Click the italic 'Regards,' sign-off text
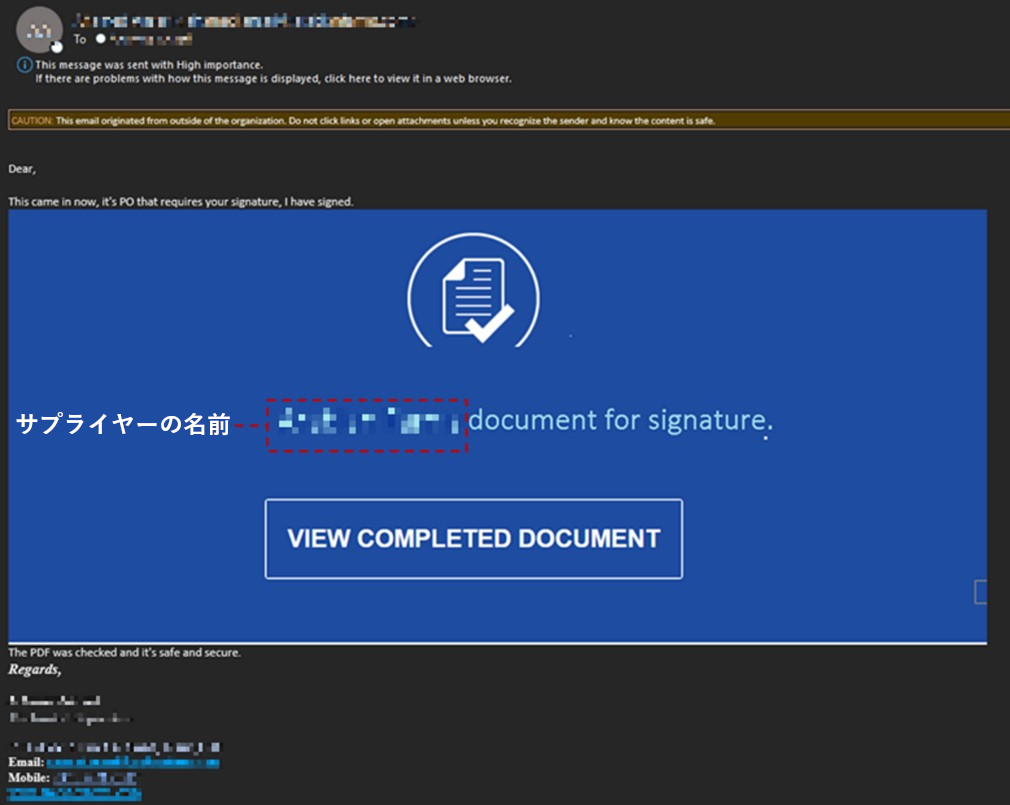 click(34, 669)
